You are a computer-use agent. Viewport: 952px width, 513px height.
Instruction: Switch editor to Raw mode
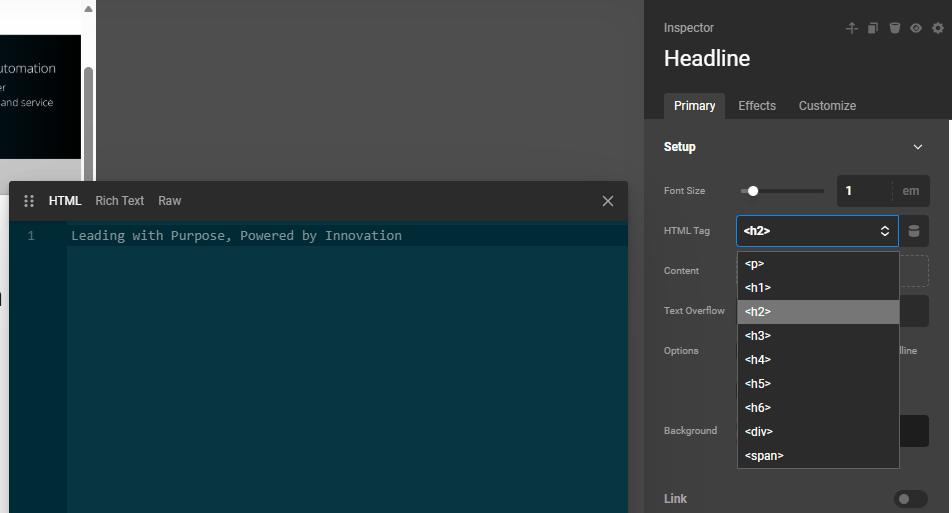pyautogui.click(x=170, y=201)
